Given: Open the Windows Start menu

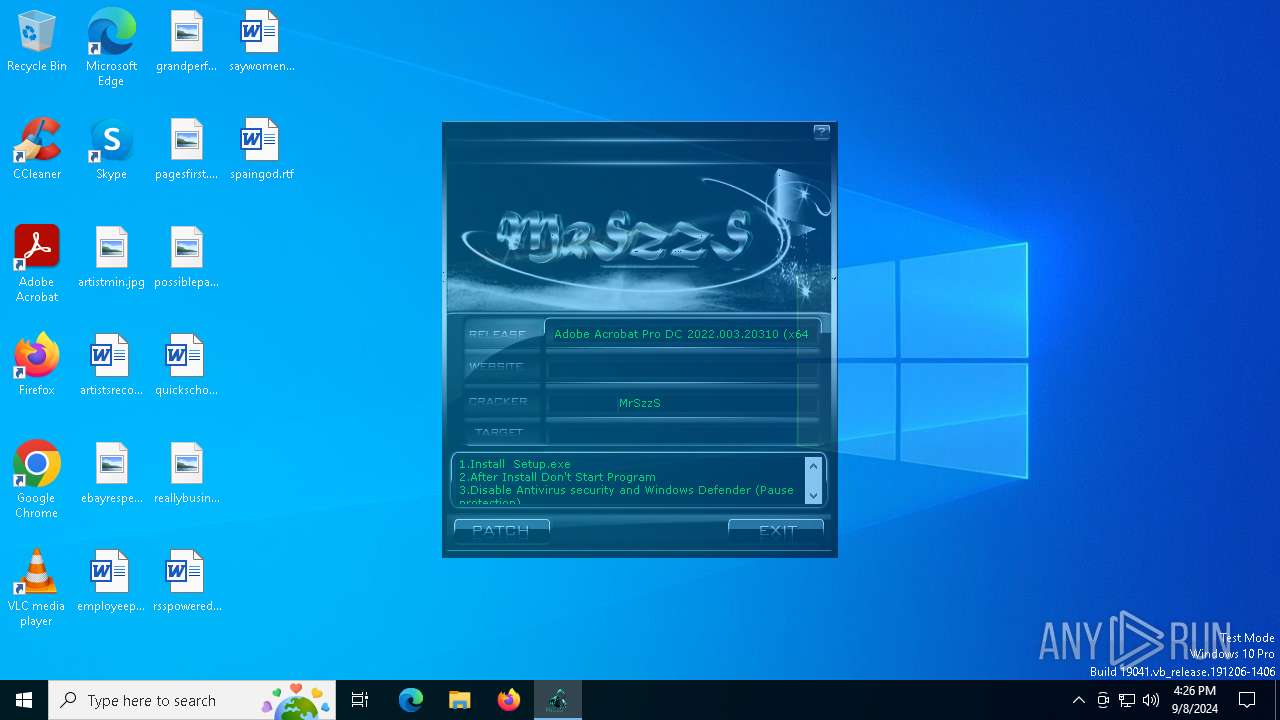Looking at the screenshot, I should pyautogui.click(x=24, y=700).
